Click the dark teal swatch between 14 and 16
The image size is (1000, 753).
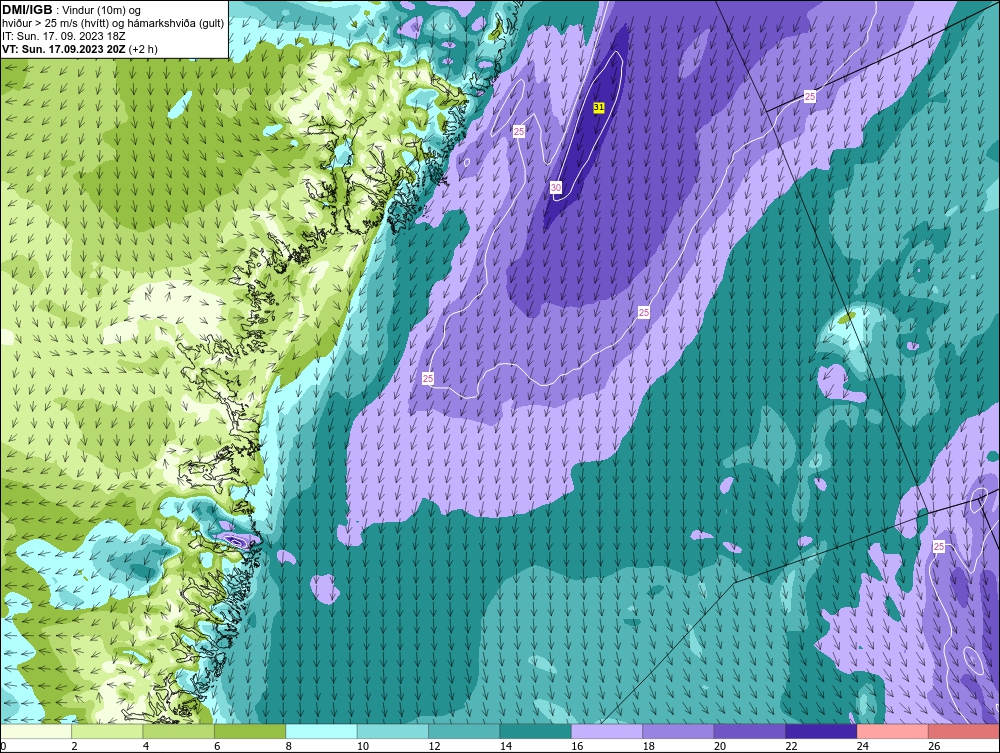tap(536, 731)
